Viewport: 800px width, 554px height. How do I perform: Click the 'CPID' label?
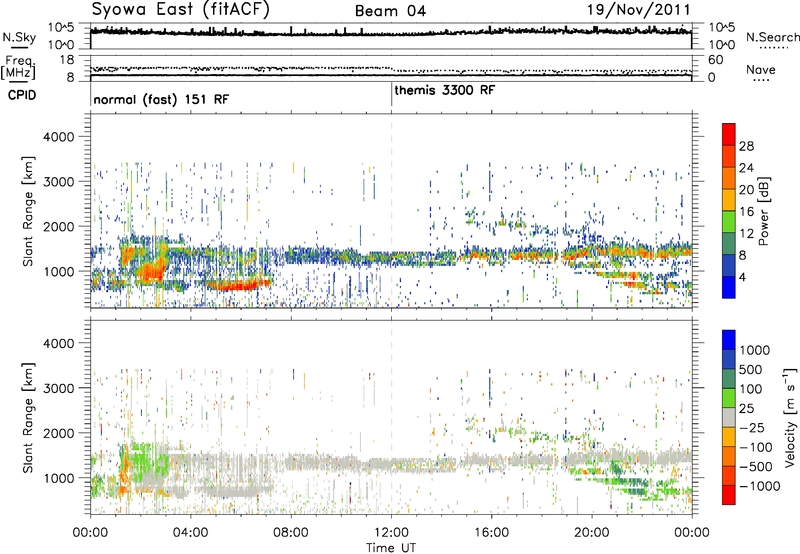point(22,95)
